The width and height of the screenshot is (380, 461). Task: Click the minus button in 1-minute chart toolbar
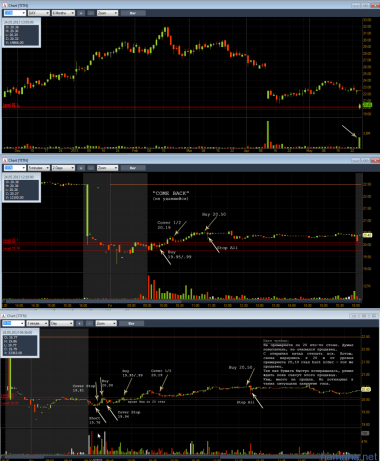point(90,323)
